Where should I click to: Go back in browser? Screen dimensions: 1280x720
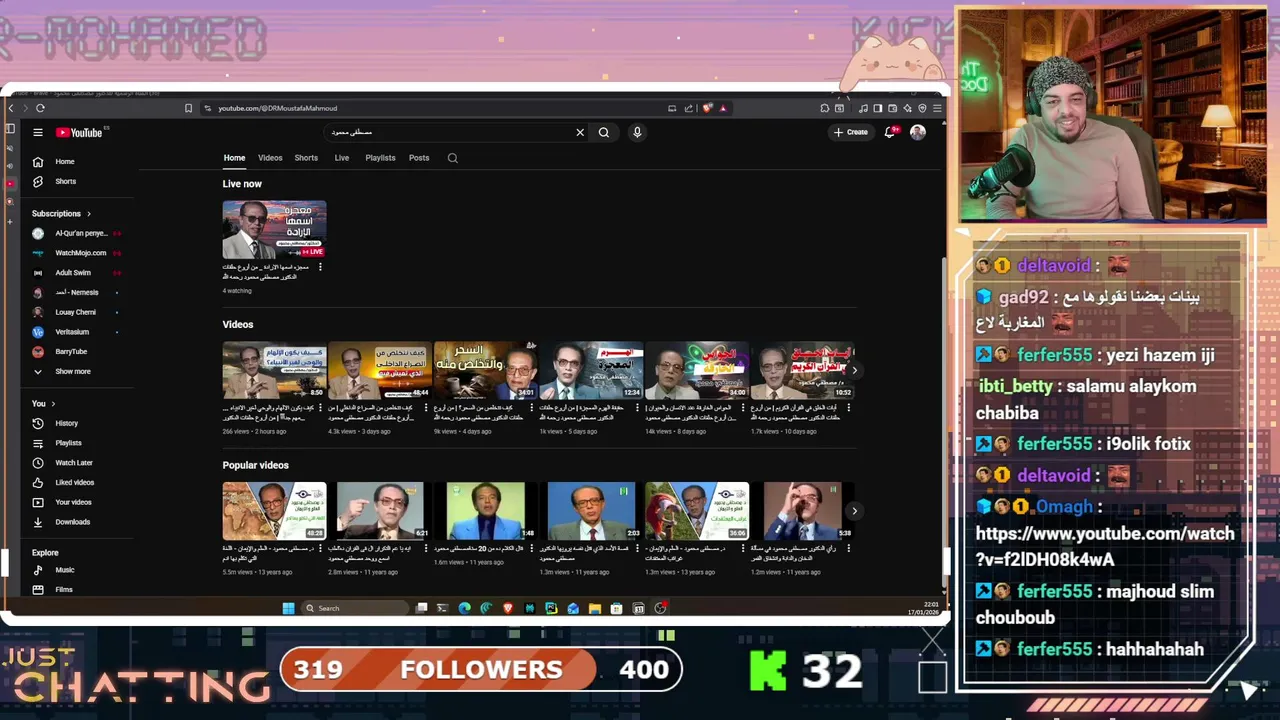10,108
